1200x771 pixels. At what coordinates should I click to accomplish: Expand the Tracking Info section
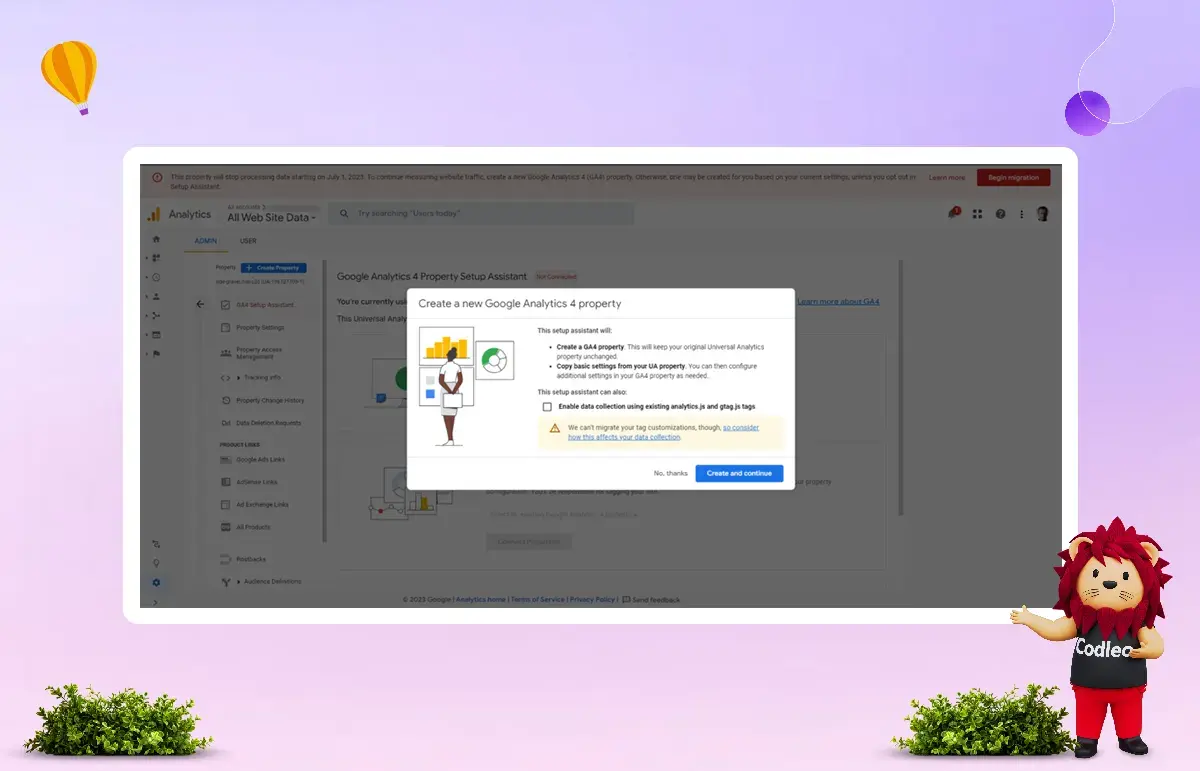tap(239, 378)
